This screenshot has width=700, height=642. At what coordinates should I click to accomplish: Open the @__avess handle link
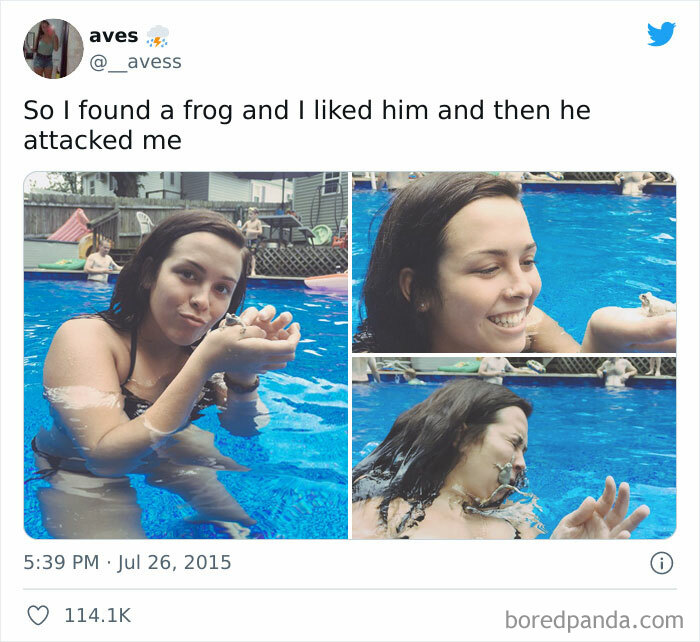[135, 62]
